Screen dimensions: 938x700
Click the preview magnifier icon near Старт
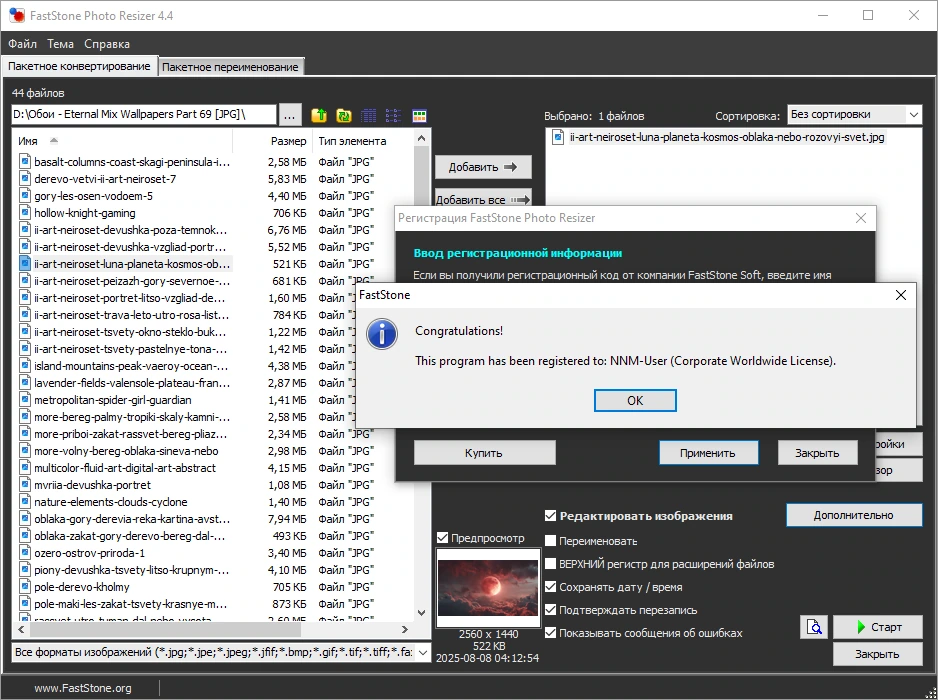[x=814, y=626]
